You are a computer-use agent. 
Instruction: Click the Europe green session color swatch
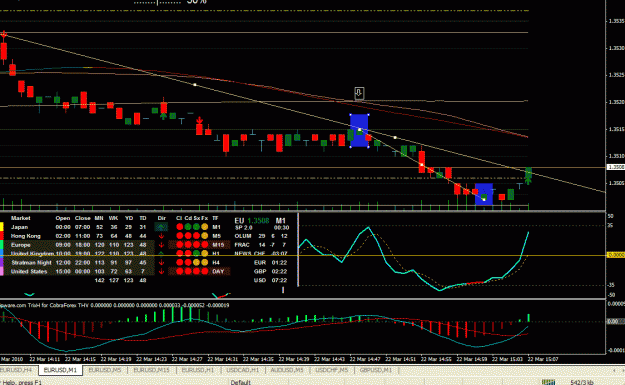(x=2, y=245)
